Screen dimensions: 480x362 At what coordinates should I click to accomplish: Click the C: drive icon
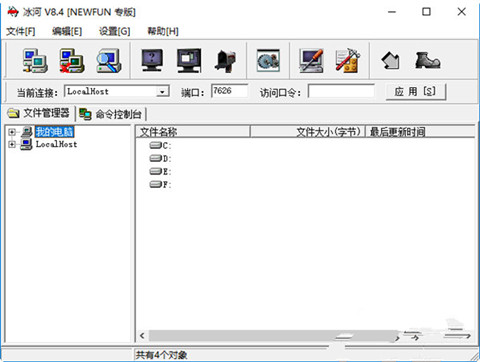pos(156,145)
